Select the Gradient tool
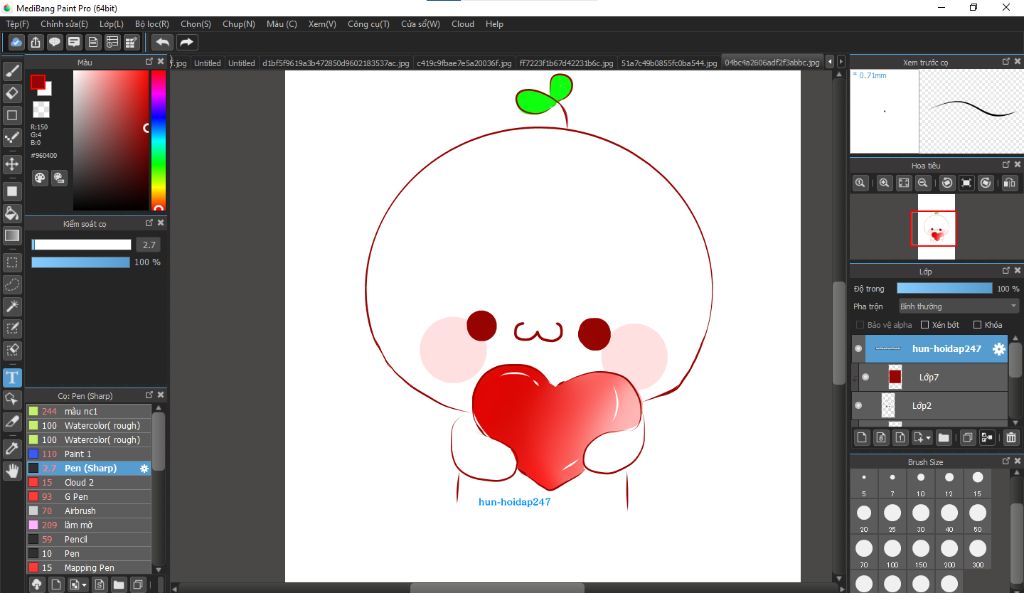This screenshot has height=593, width=1024. [12, 235]
